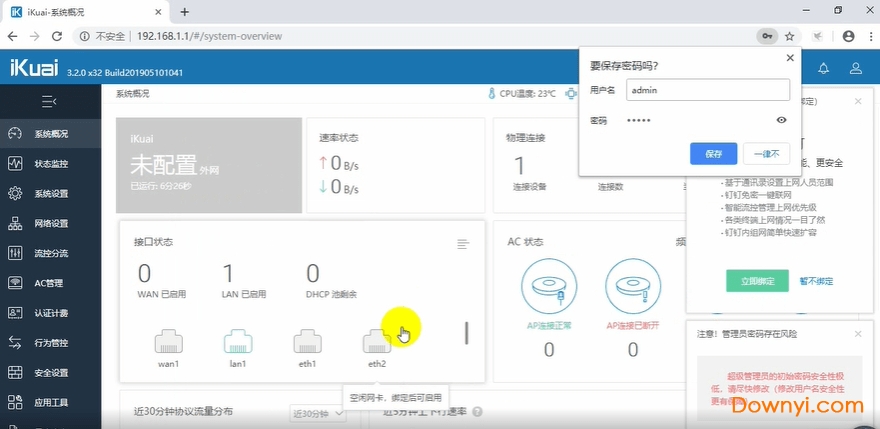Open a new browser tab
This screenshot has width=880, height=429.
click(185, 12)
